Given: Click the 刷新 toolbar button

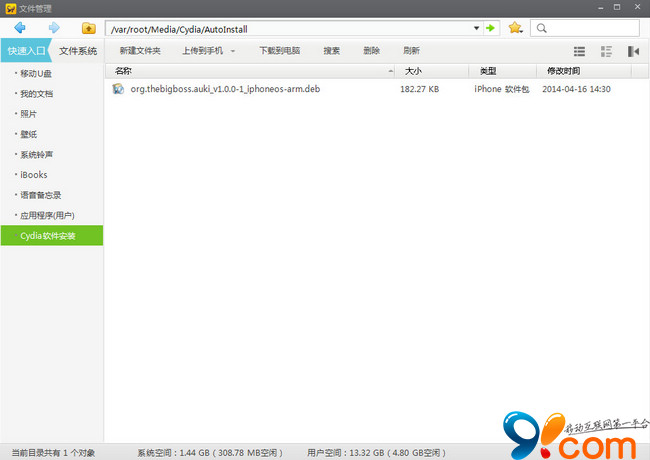Looking at the screenshot, I should (x=411, y=51).
